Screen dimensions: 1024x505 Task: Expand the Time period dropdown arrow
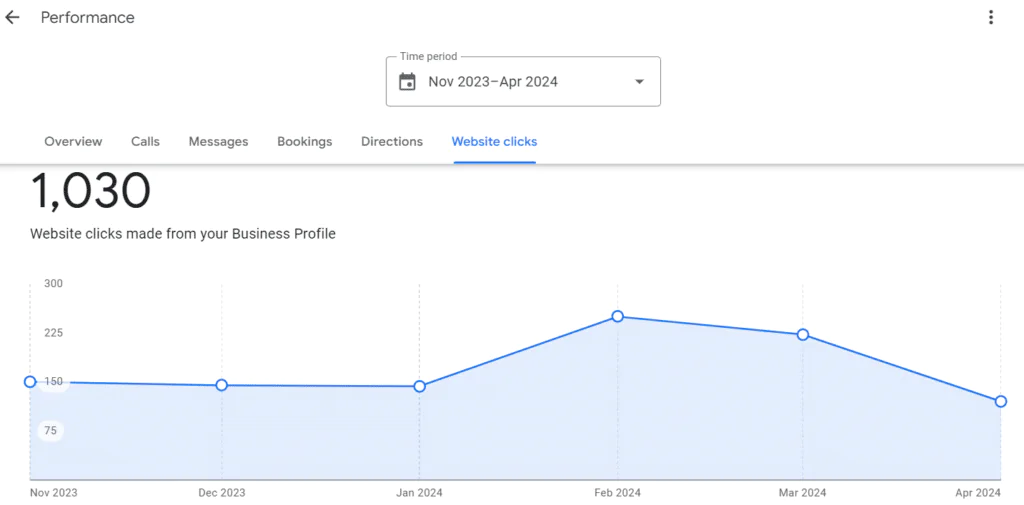pyautogui.click(x=639, y=82)
